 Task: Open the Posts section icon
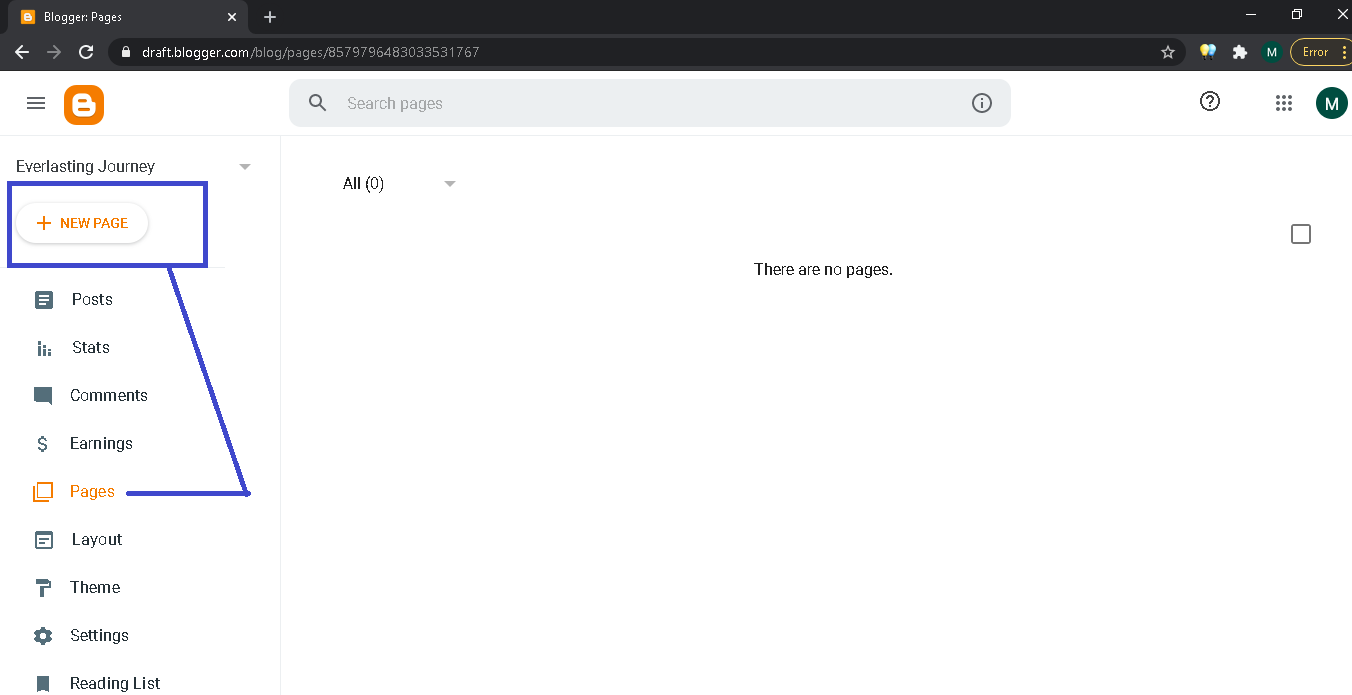[43, 299]
